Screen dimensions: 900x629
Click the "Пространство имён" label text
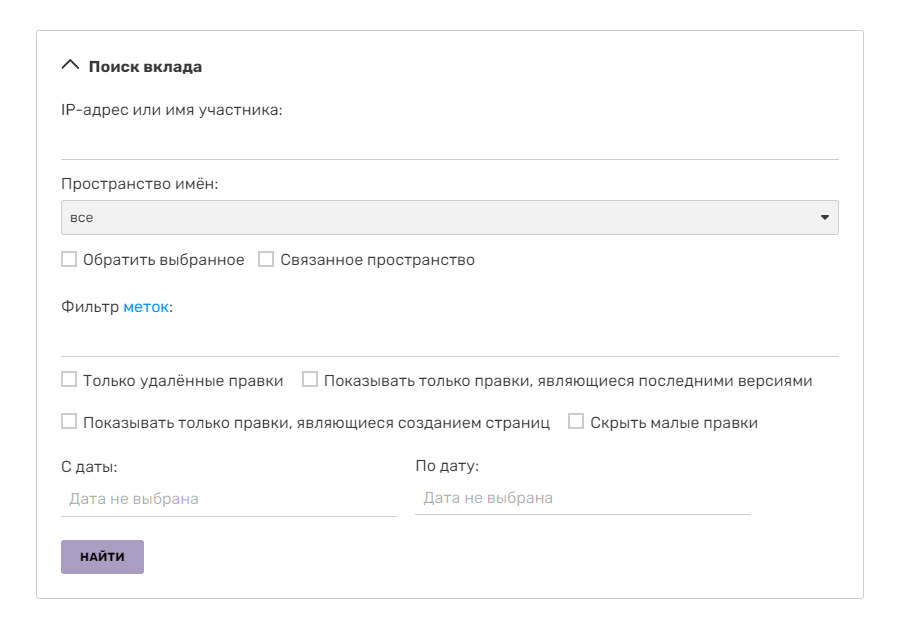140,185
